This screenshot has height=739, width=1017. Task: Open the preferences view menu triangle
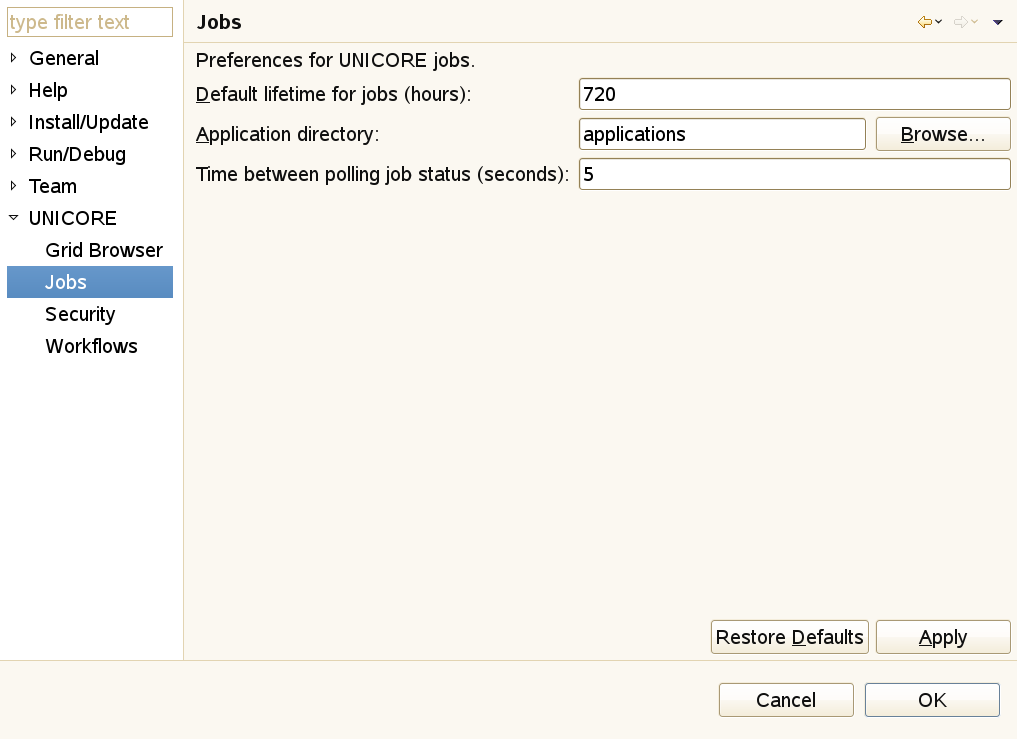[998, 23]
